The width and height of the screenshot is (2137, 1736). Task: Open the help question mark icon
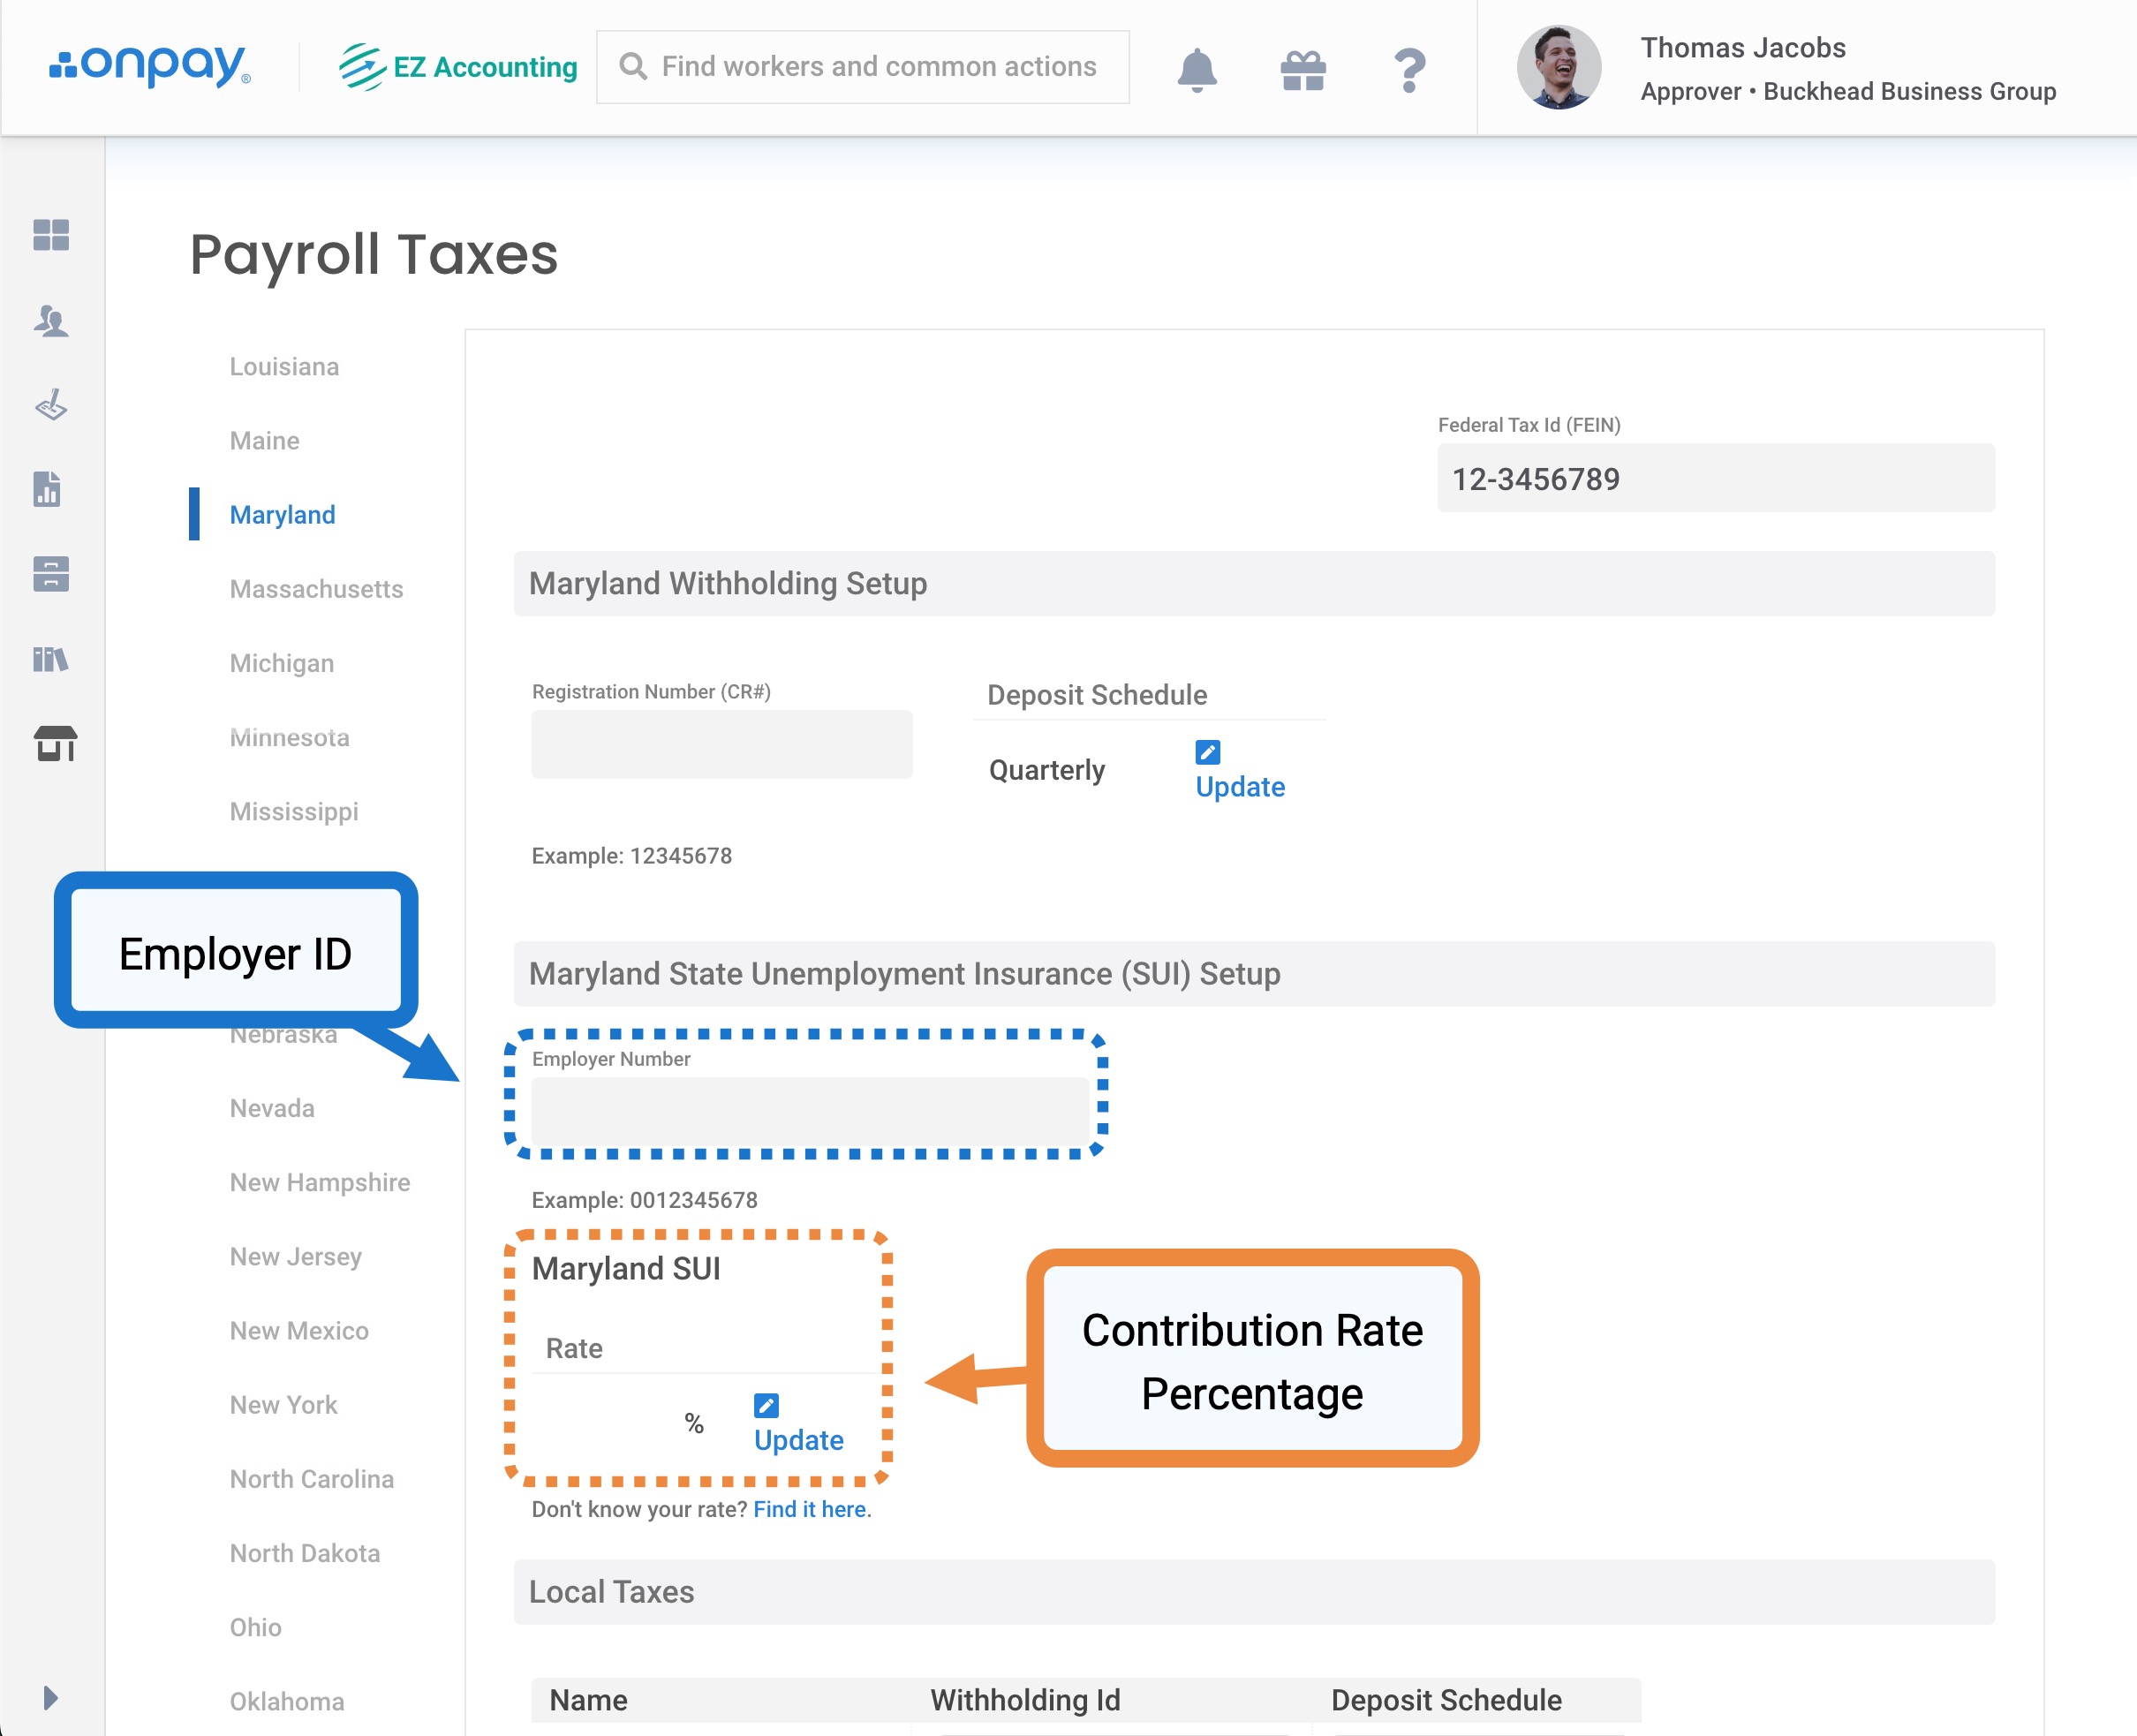[x=1410, y=68]
